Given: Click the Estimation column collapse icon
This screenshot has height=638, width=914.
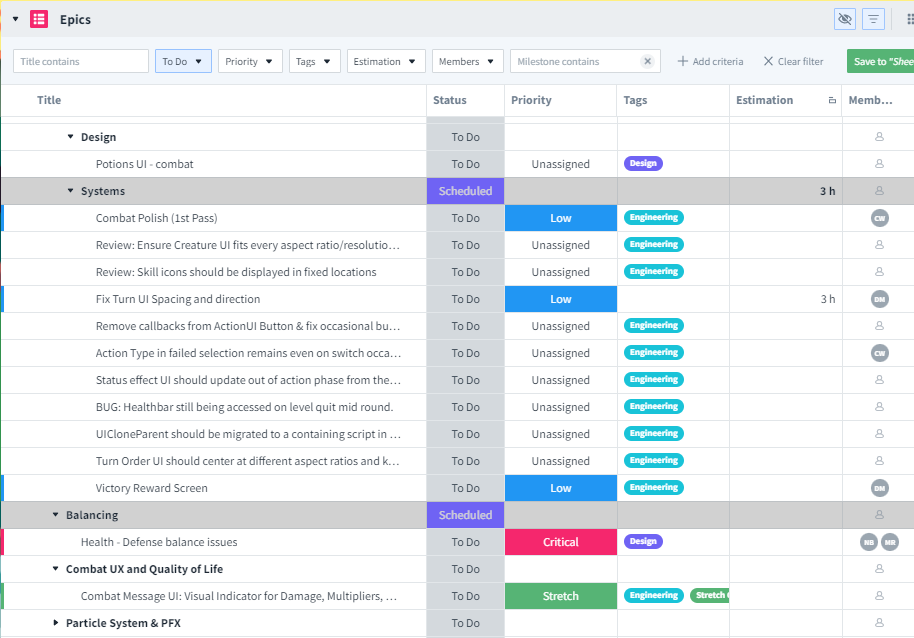Looking at the screenshot, I should pos(832,100).
